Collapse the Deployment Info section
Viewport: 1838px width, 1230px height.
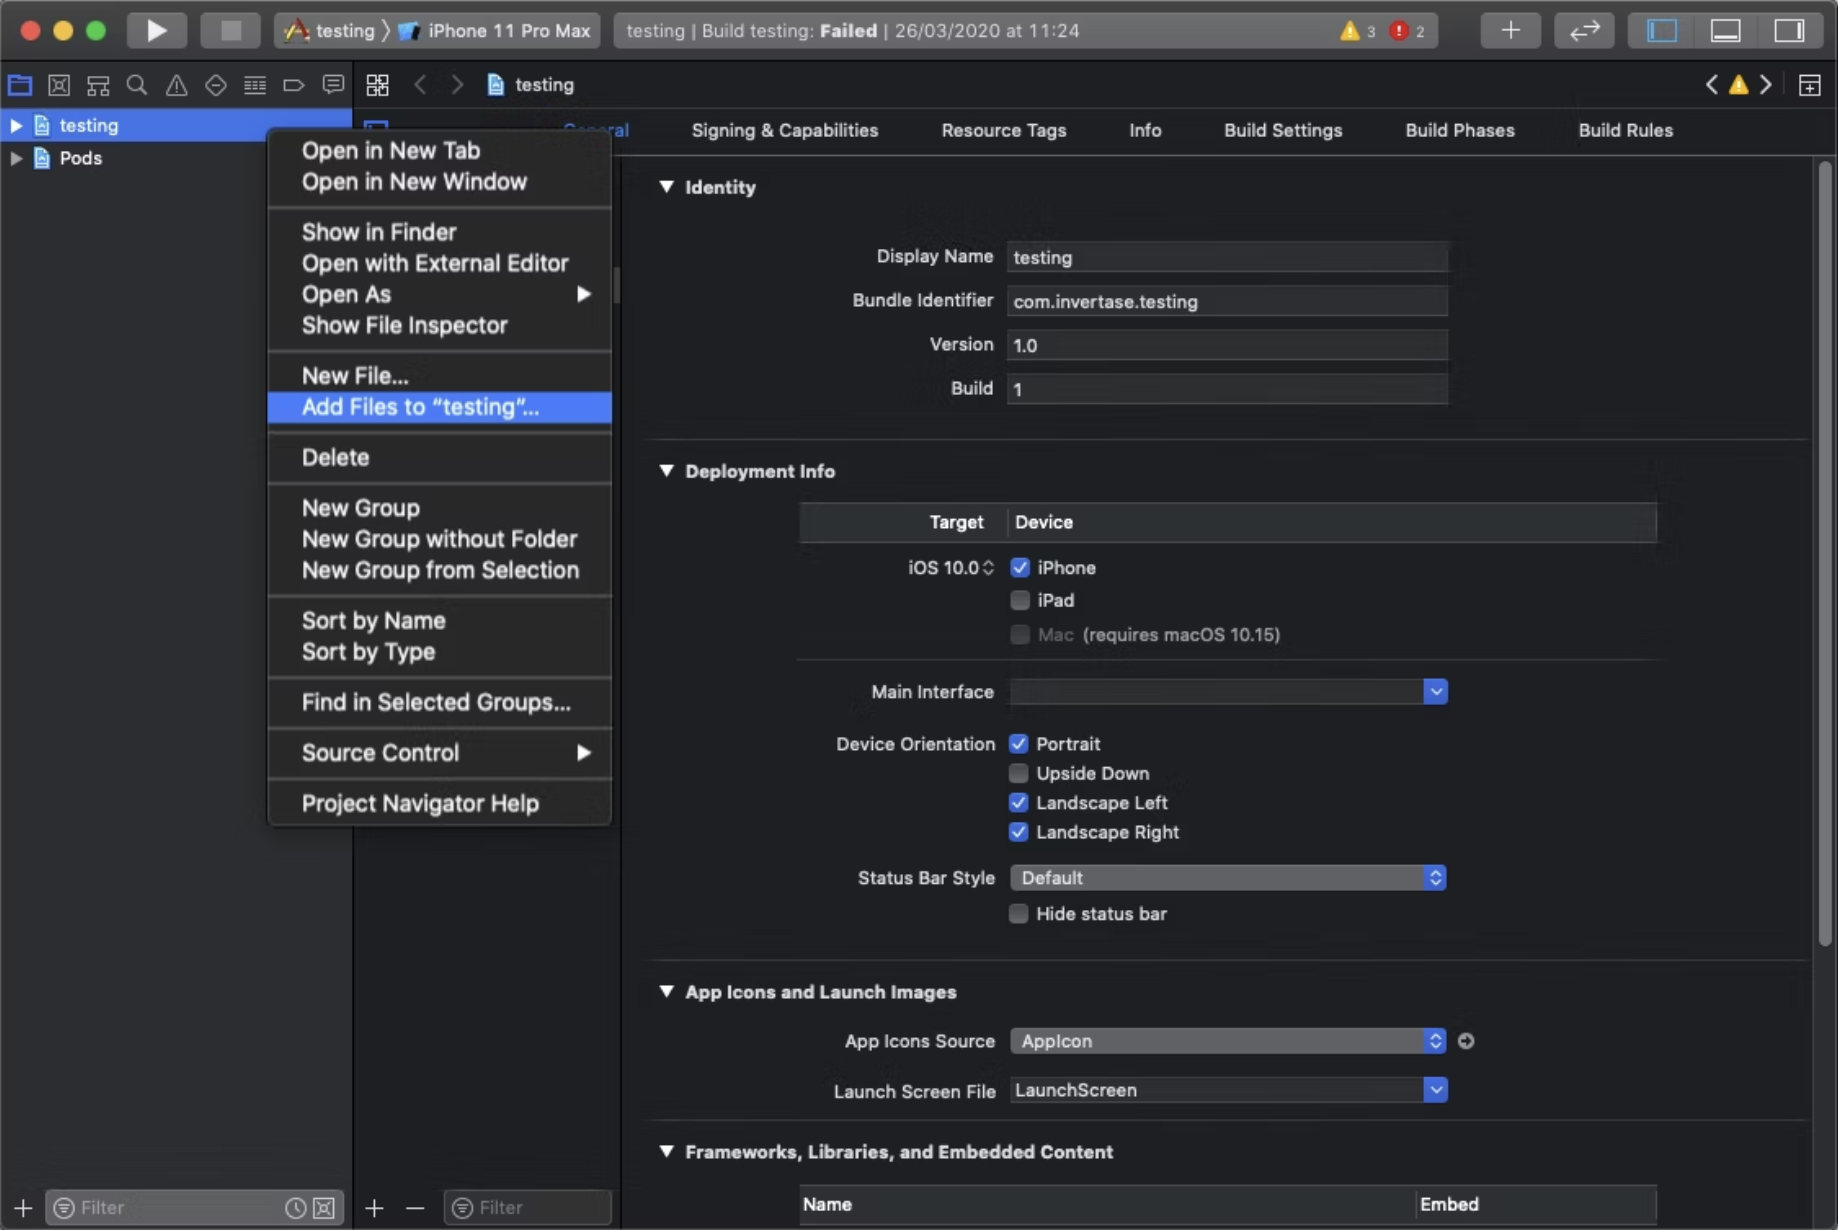tap(667, 471)
